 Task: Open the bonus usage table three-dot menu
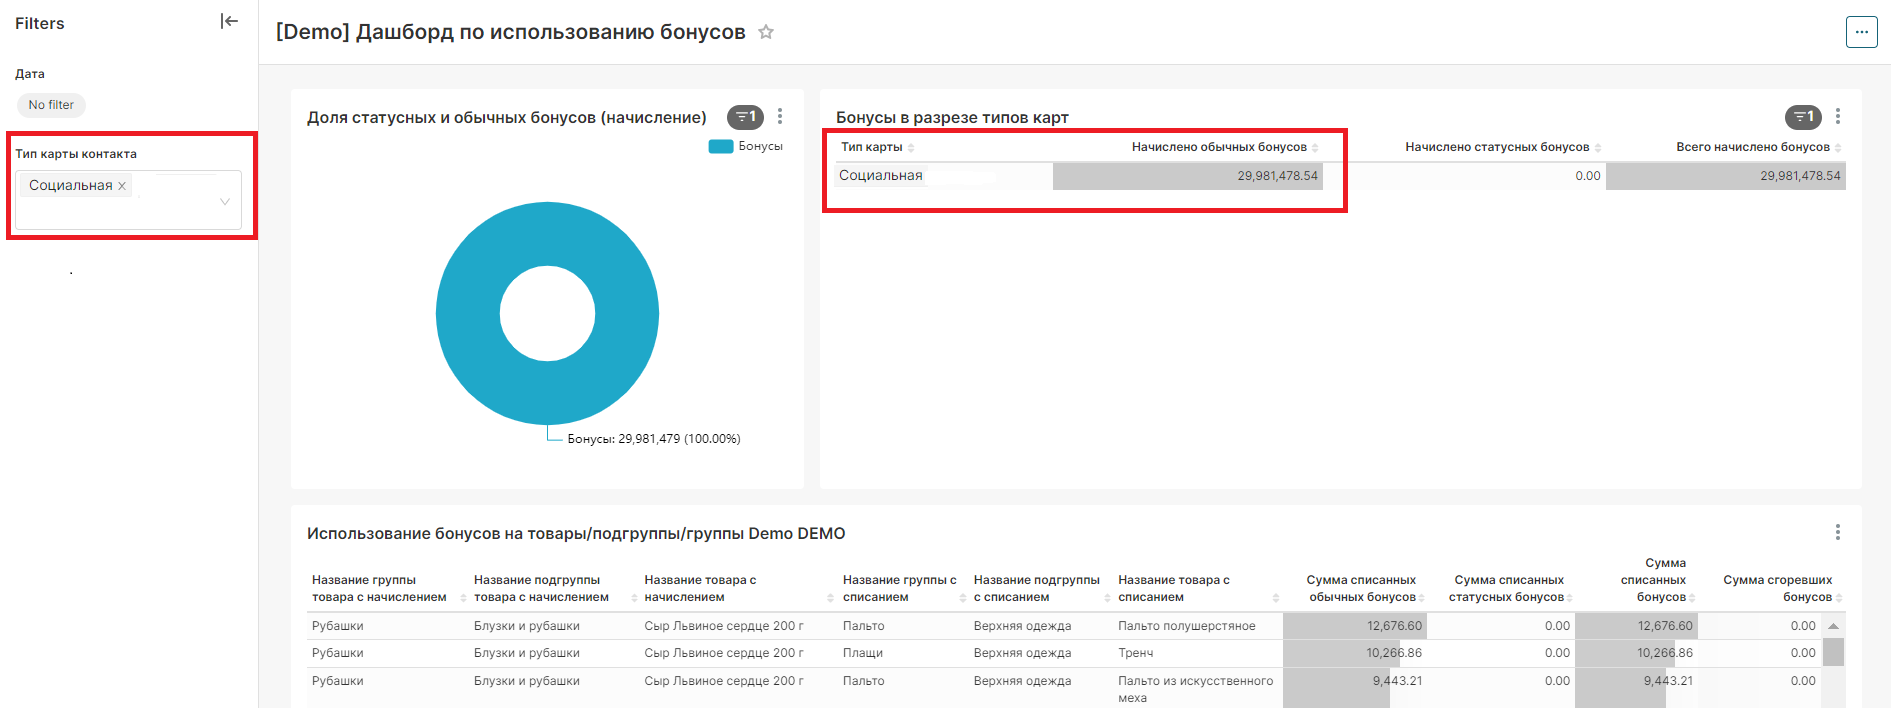[1837, 532]
